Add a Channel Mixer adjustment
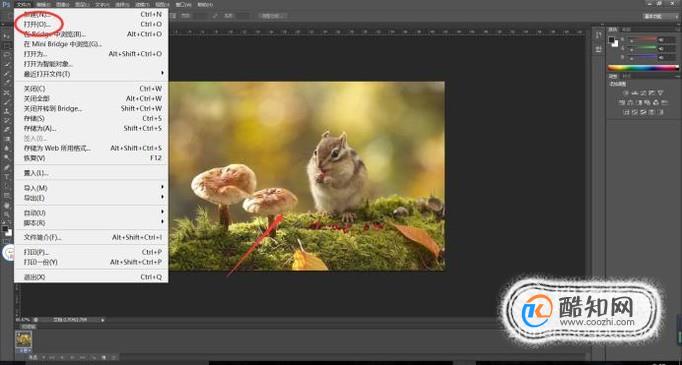This screenshot has height=365, width=682. tap(656, 103)
